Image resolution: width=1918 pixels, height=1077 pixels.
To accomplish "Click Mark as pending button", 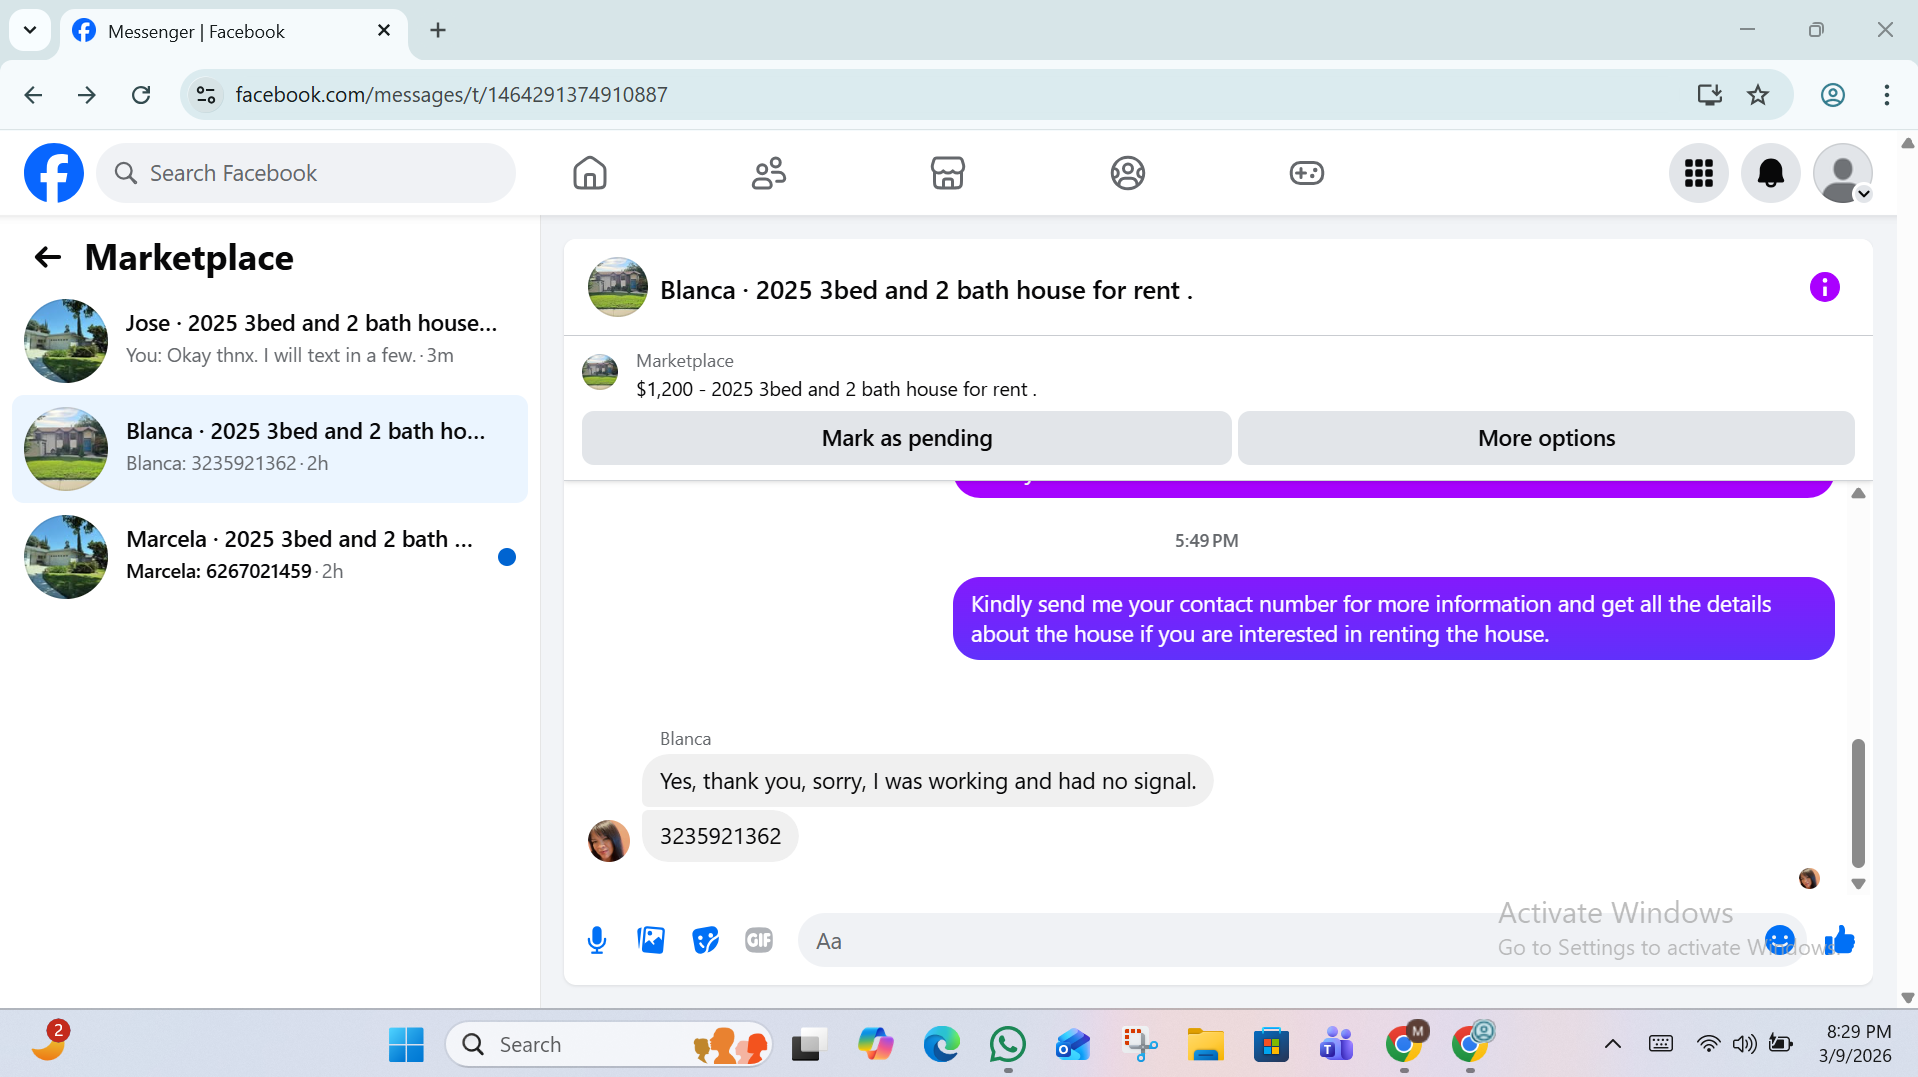I will pyautogui.click(x=906, y=438).
